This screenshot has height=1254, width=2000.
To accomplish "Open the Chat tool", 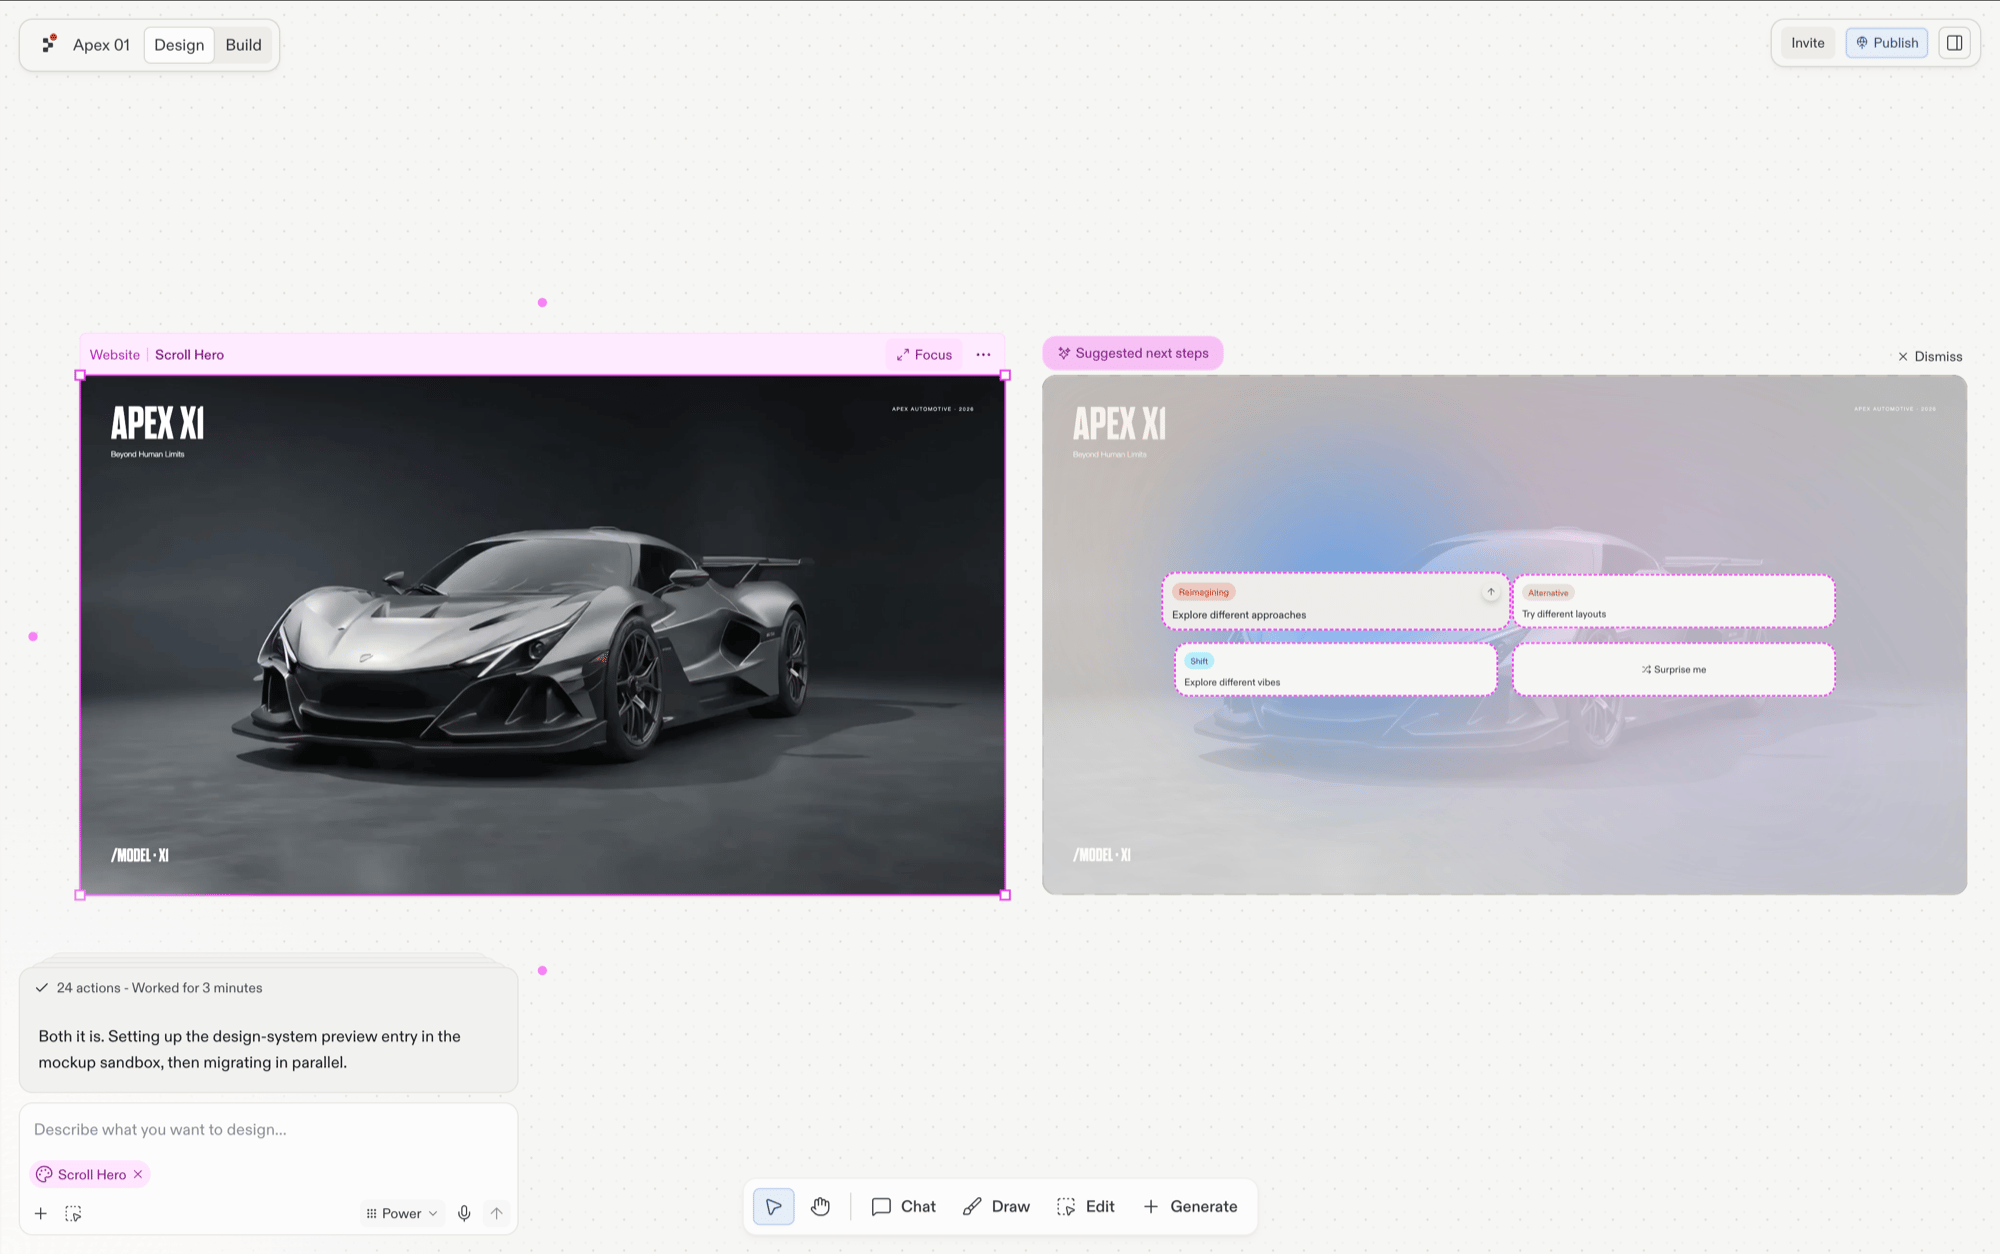I will point(904,1207).
